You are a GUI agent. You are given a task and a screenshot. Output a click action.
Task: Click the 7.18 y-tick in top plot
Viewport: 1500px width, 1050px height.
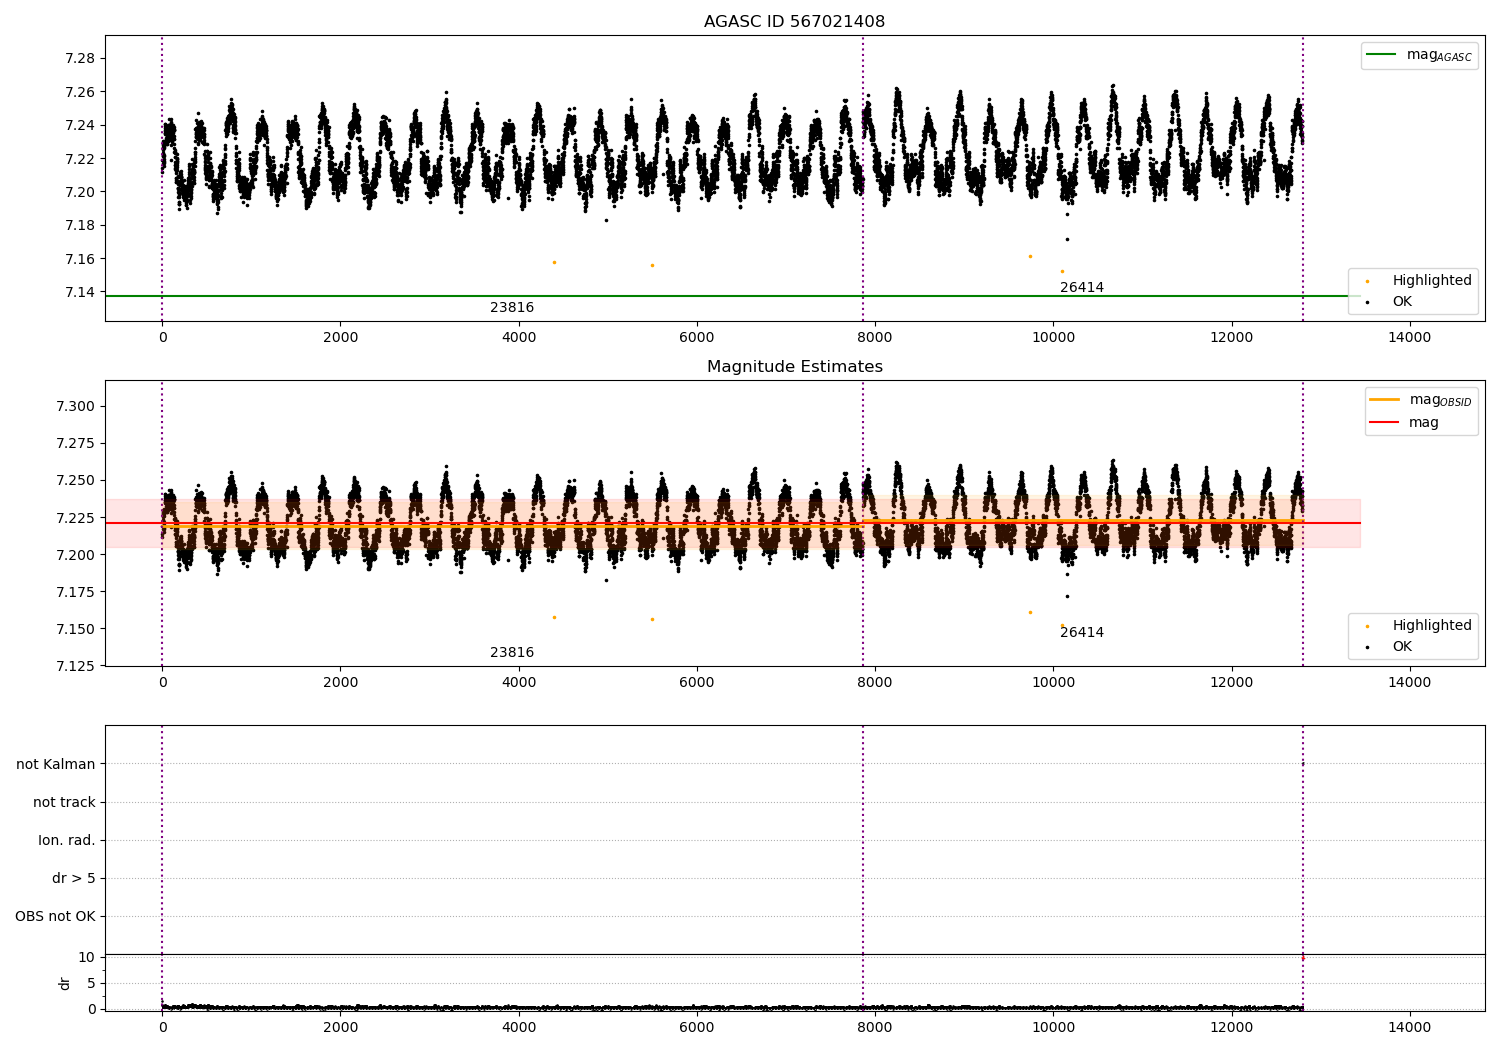point(80,226)
